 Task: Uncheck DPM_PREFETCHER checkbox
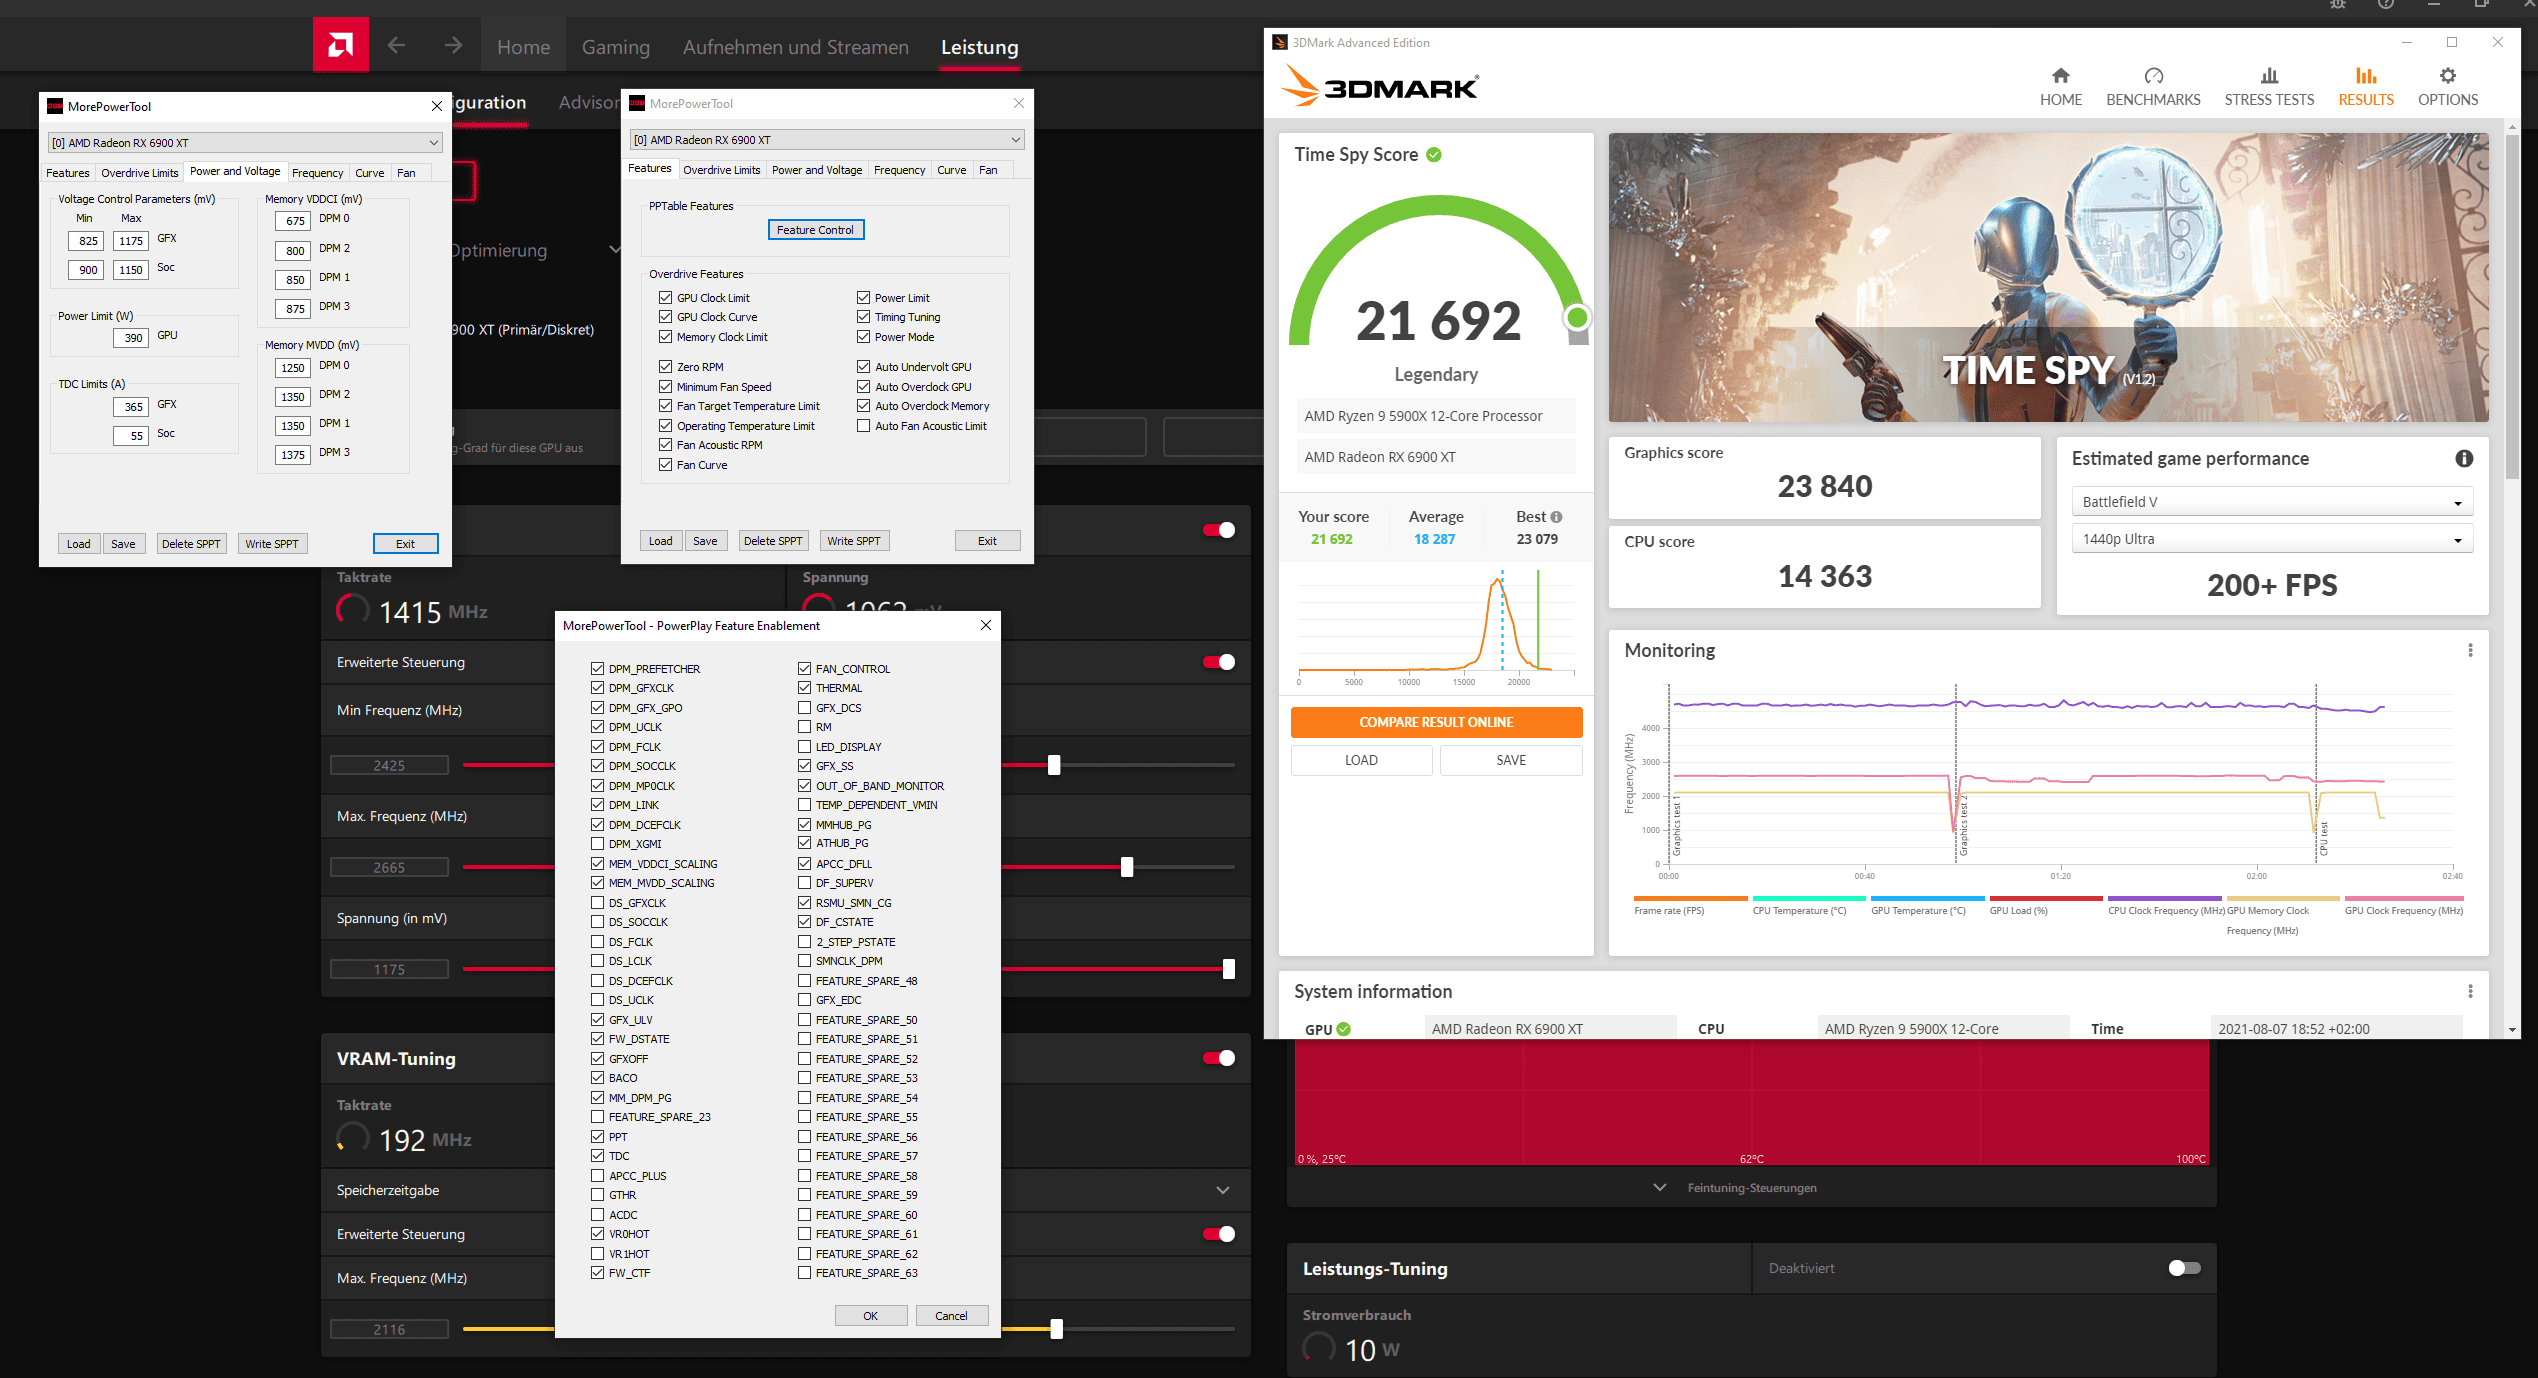[x=597, y=668]
